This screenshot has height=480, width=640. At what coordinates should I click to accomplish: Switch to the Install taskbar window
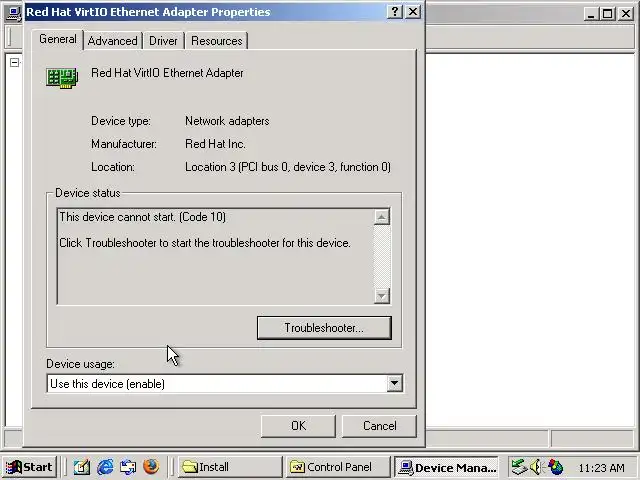click(x=230, y=467)
